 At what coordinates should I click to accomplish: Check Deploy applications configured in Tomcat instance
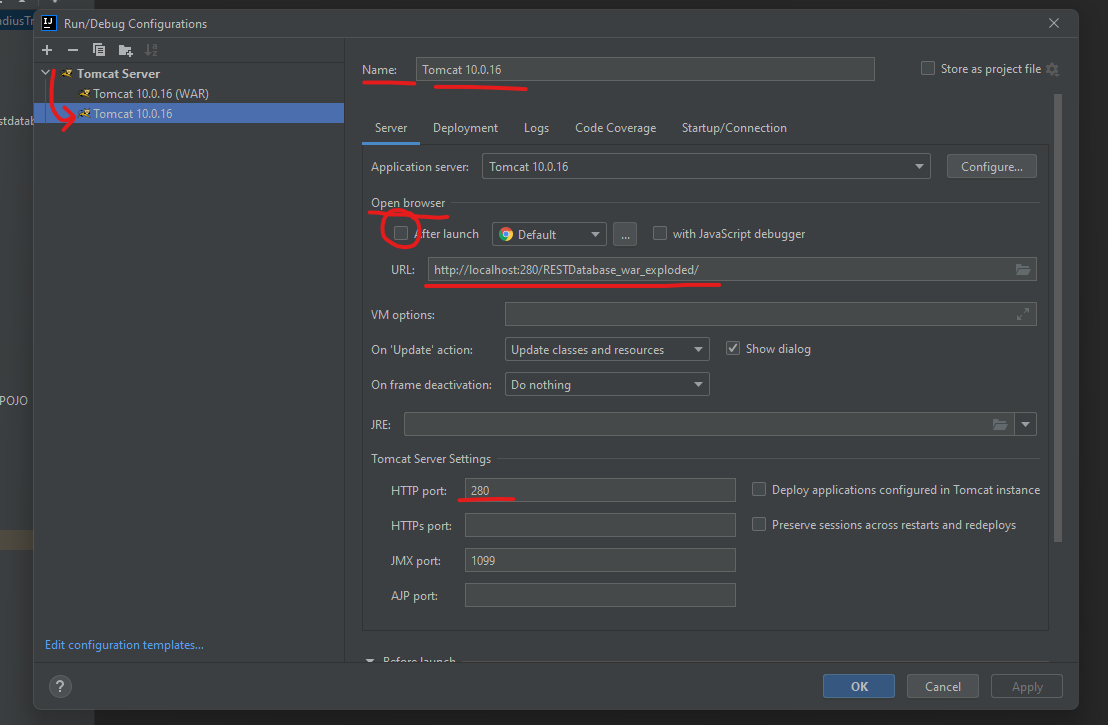[x=758, y=489]
